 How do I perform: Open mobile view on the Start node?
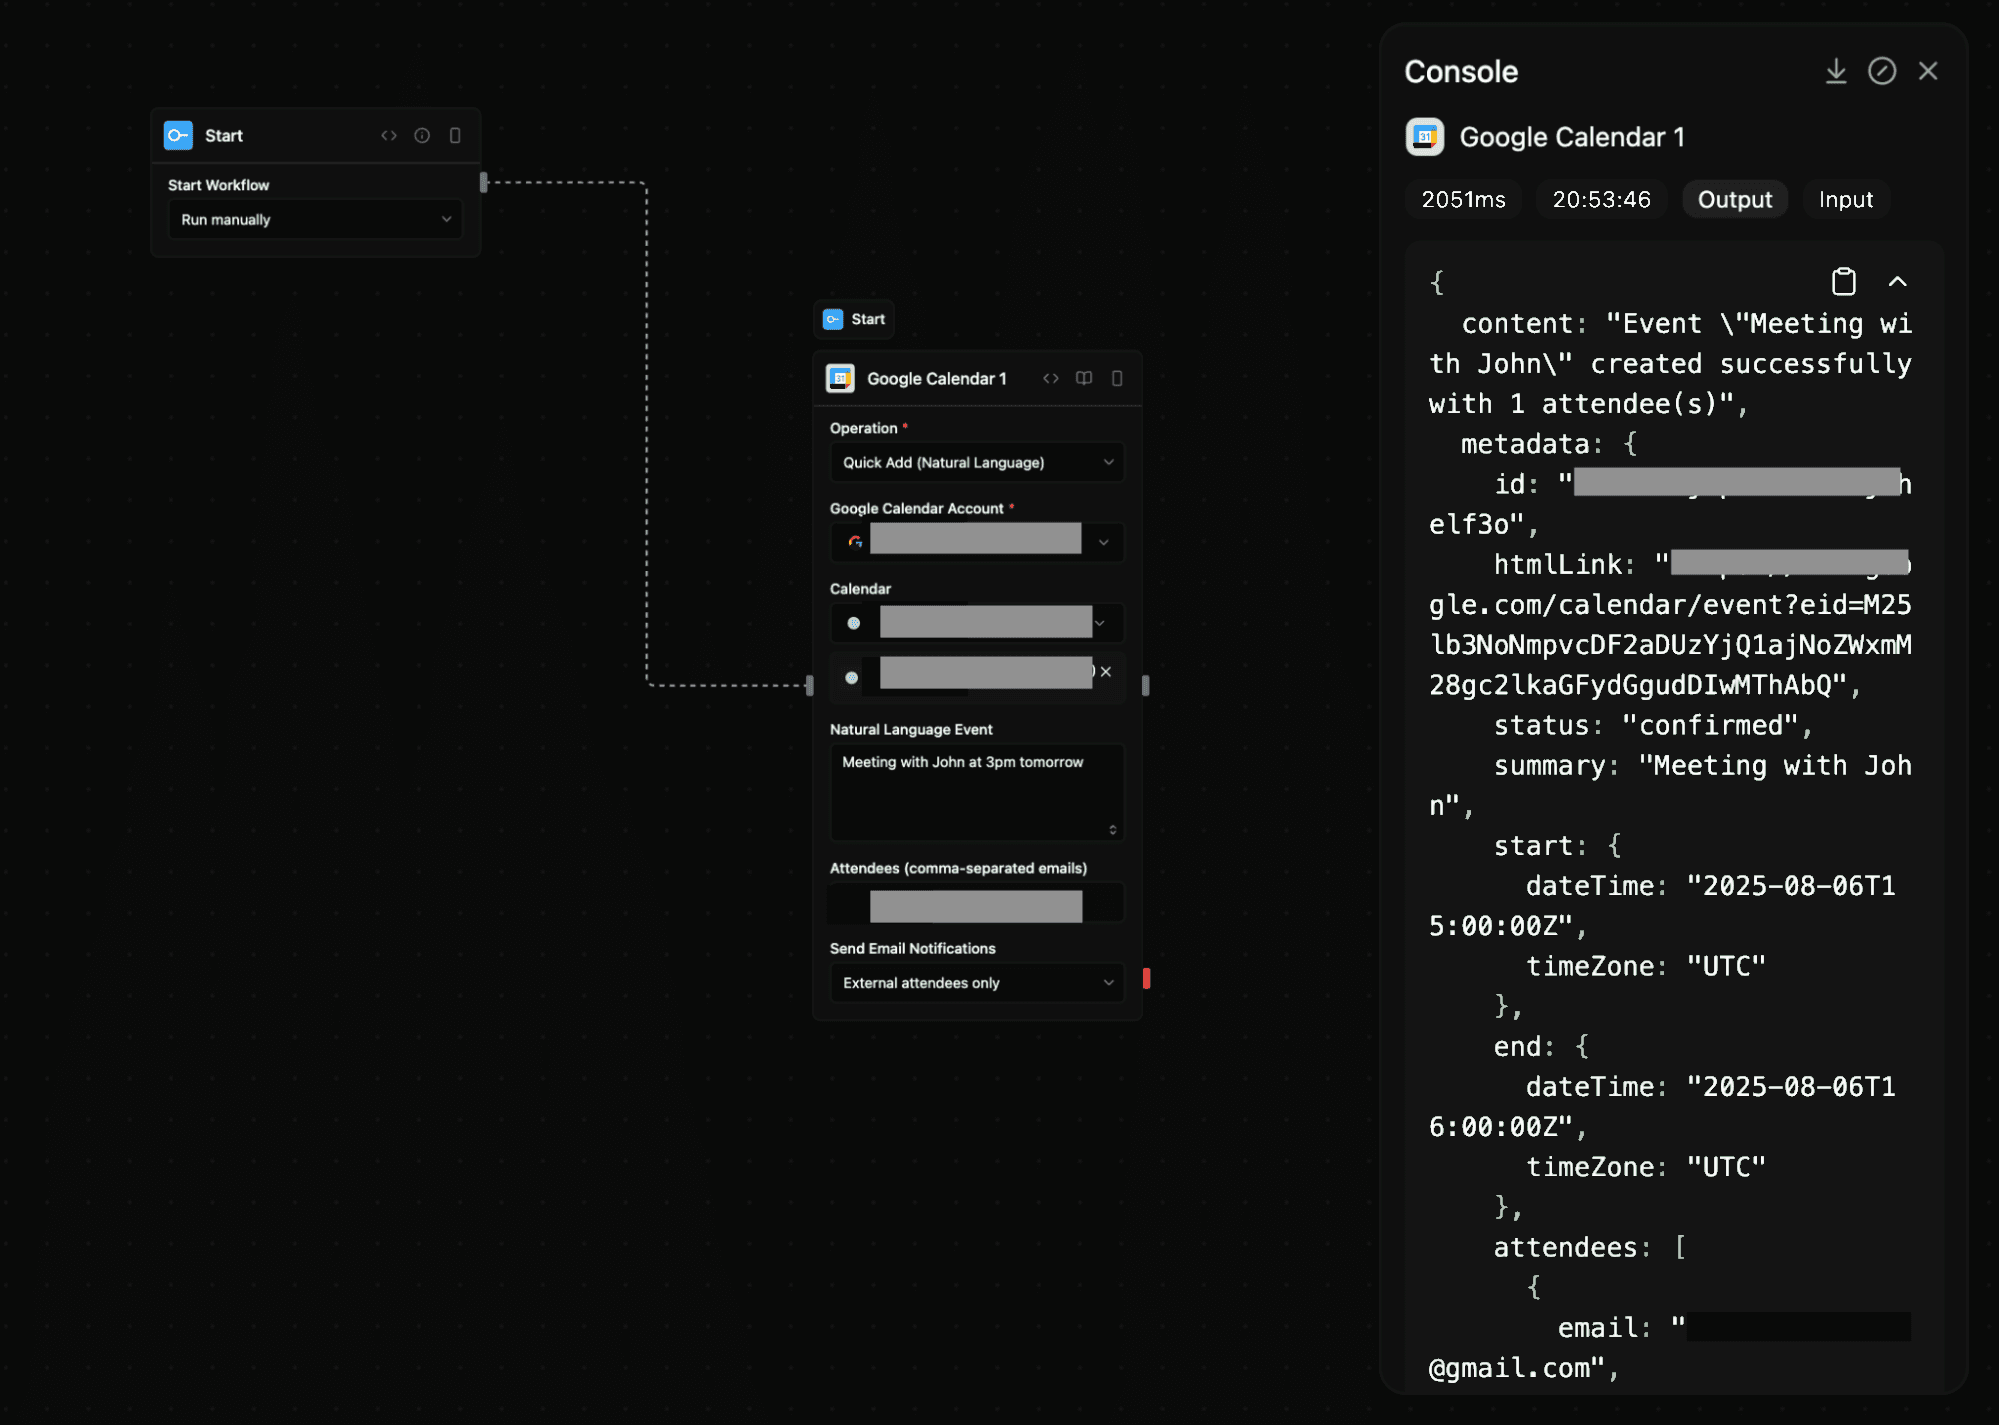[x=455, y=135]
